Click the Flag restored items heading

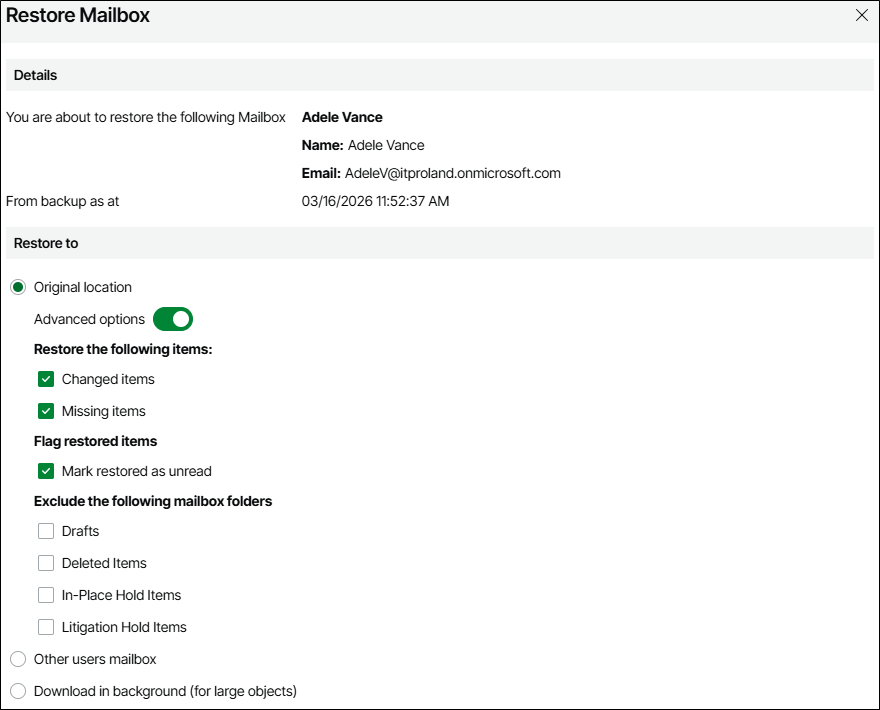95,441
